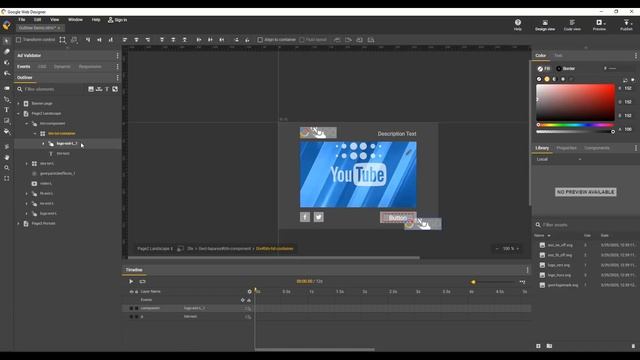Click the Sign in button
Viewport: 640px width, 360px height.
click(x=118, y=20)
